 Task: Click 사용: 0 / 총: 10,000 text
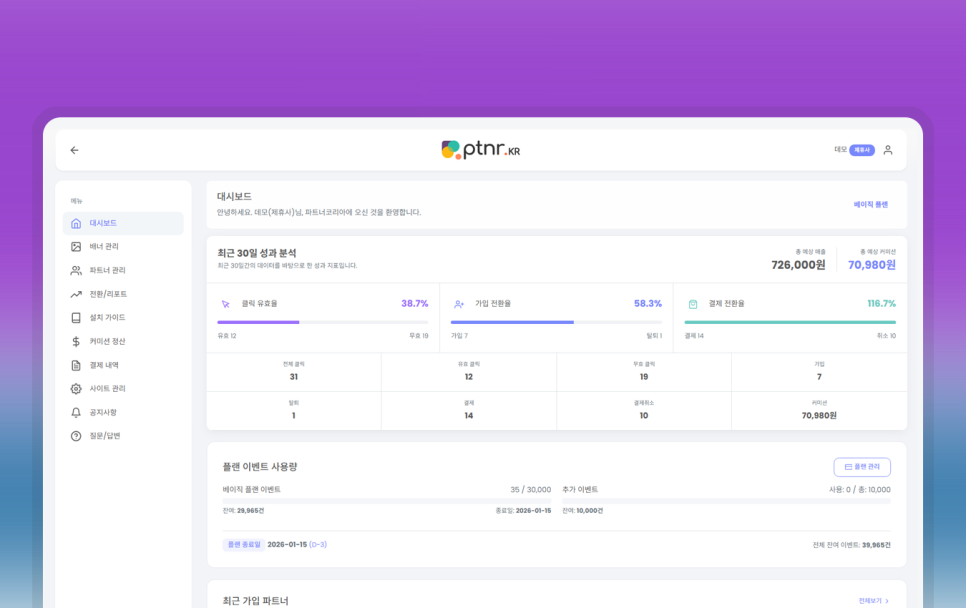tap(859, 490)
